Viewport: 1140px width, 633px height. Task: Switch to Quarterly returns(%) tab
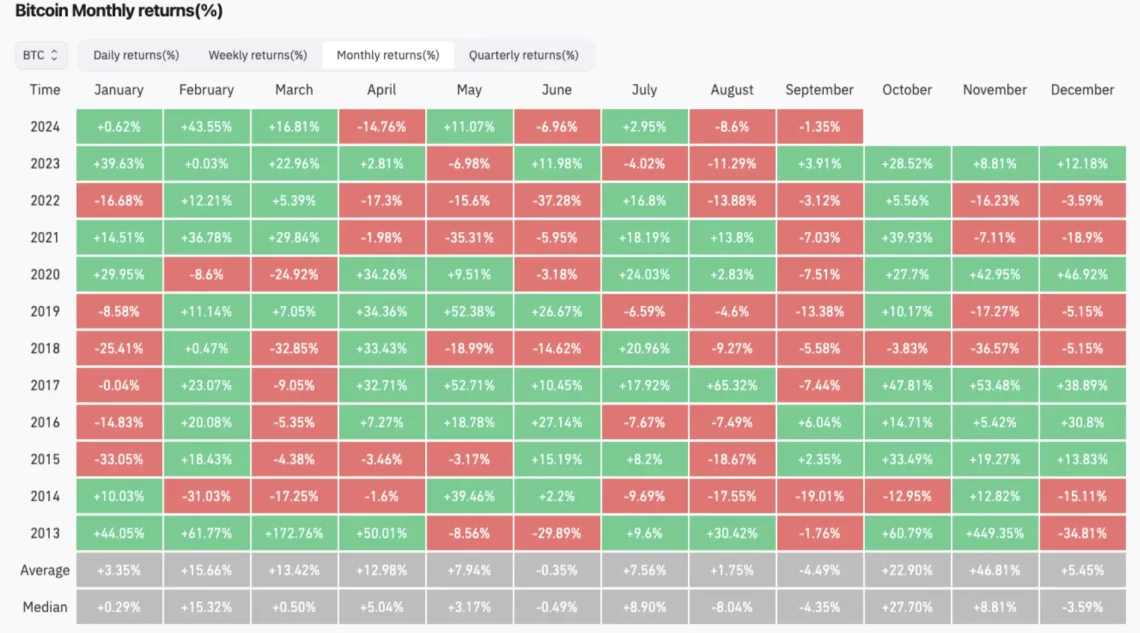pos(523,55)
